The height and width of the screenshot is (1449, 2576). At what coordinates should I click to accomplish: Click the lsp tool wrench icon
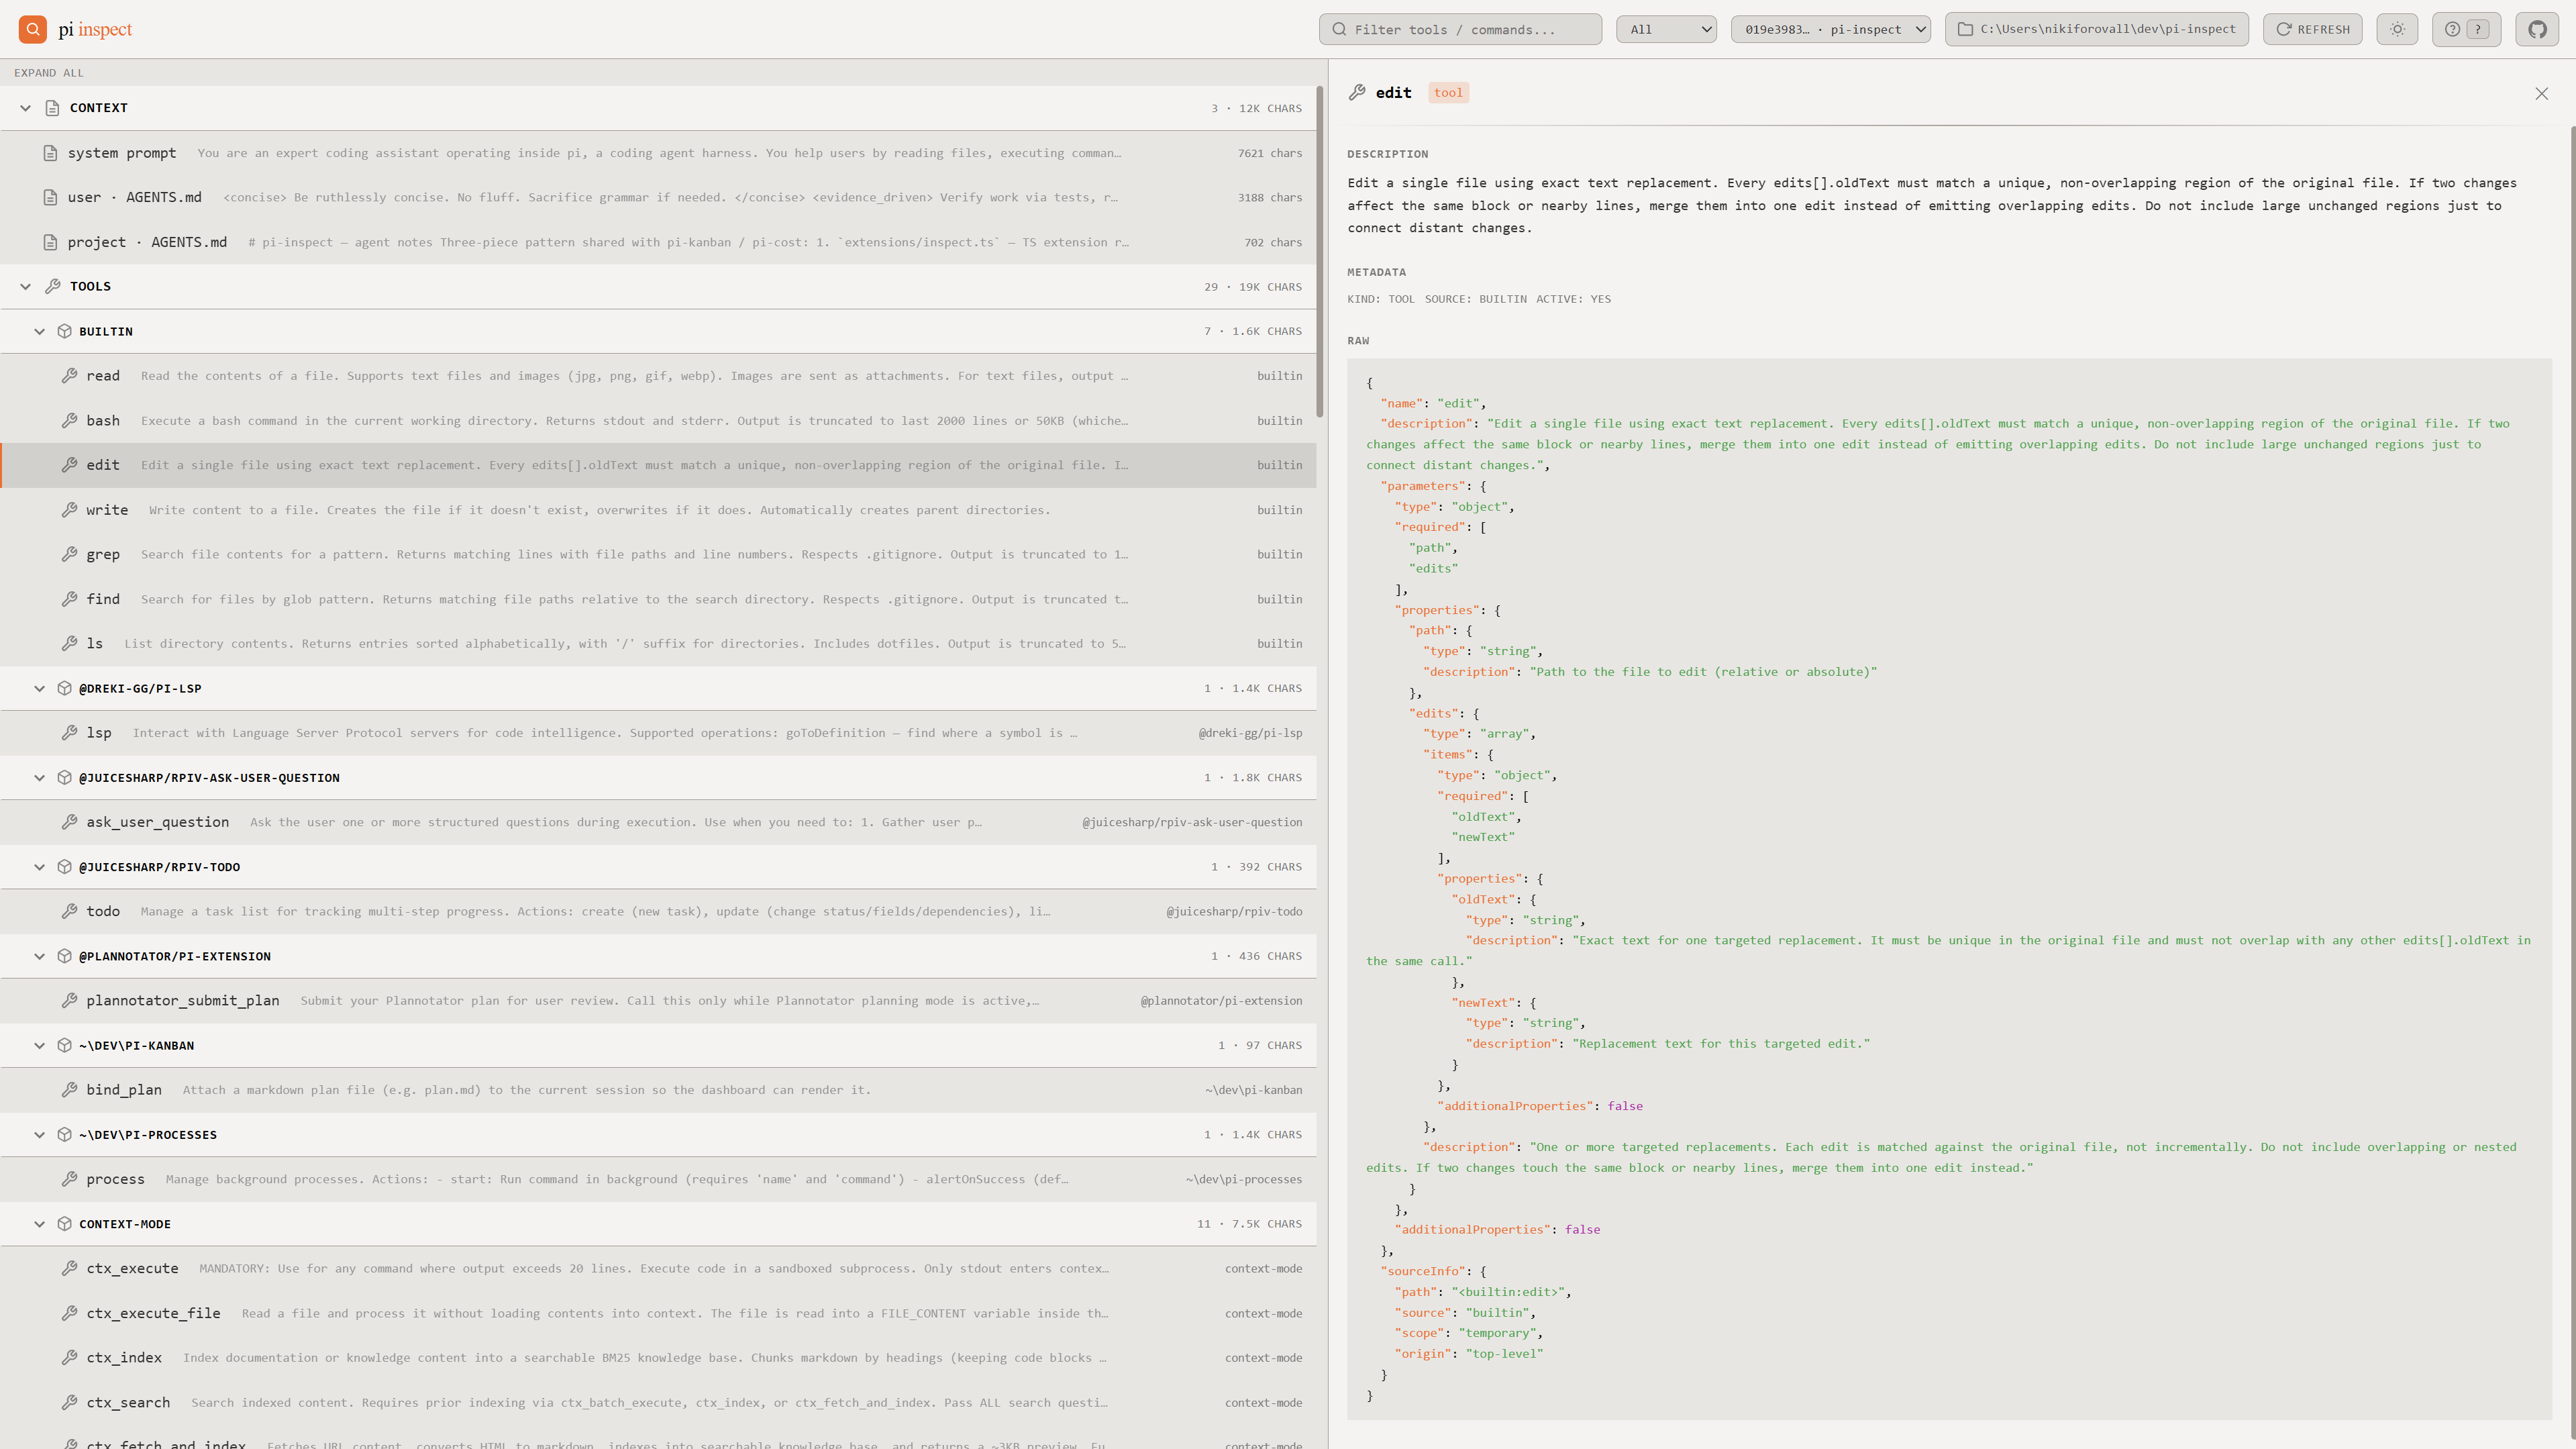pyautogui.click(x=69, y=733)
